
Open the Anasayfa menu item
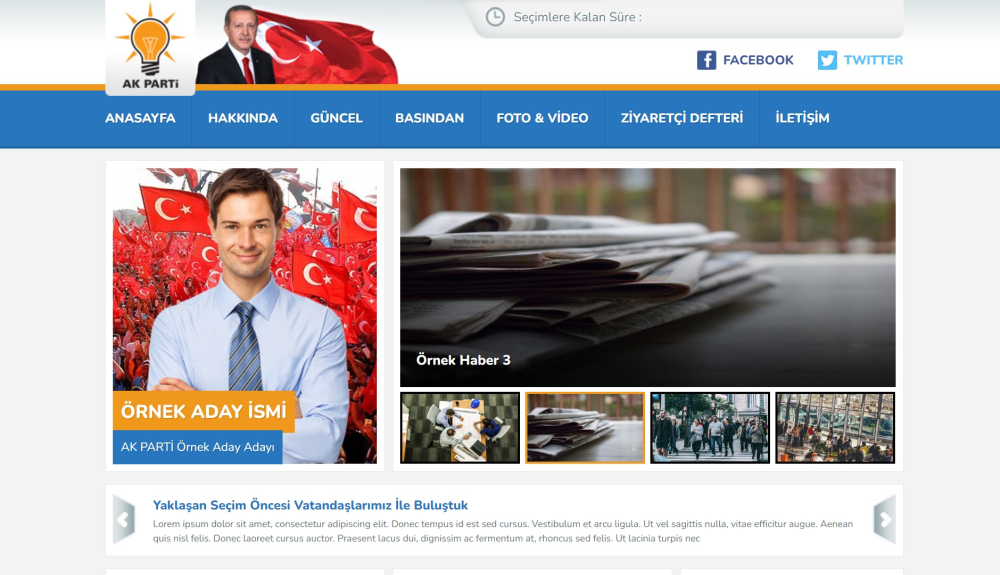pos(140,118)
